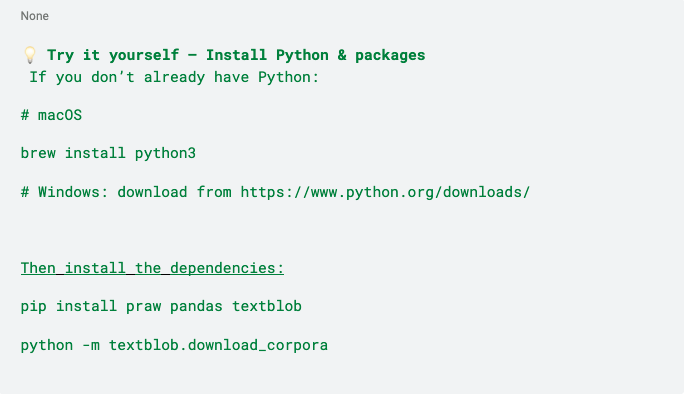The width and height of the screenshot is (684, 394).
Task: Click the 'pip install praw pandas textblob' line
Action: pos(161,306)
